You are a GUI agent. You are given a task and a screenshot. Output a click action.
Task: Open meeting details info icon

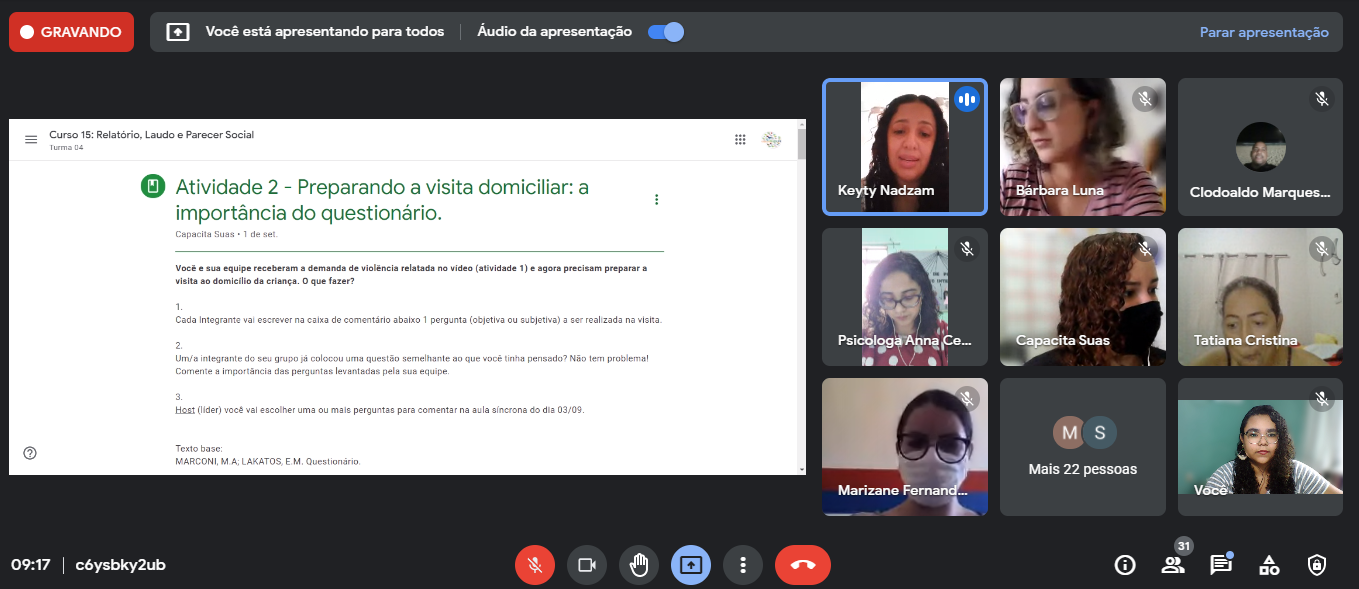1125,565
